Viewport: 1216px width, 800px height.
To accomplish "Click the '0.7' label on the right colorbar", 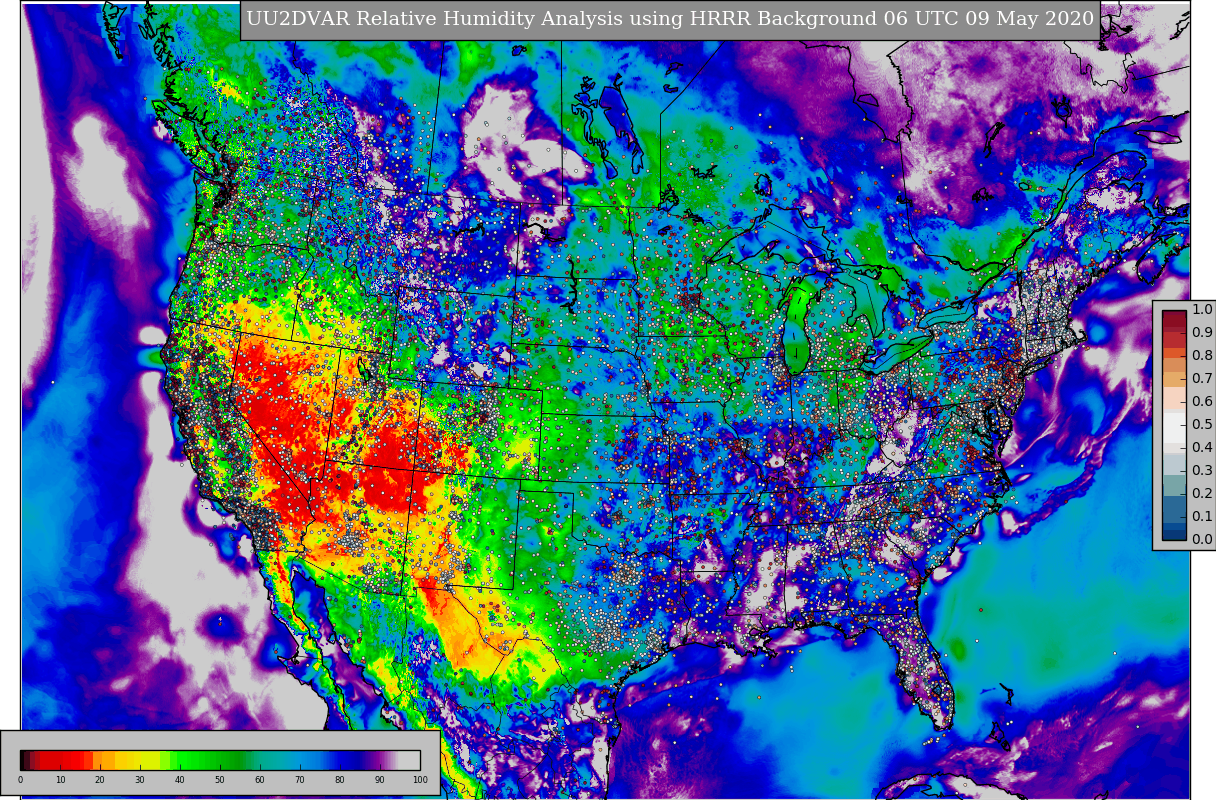I will (x=1202, y=378).
